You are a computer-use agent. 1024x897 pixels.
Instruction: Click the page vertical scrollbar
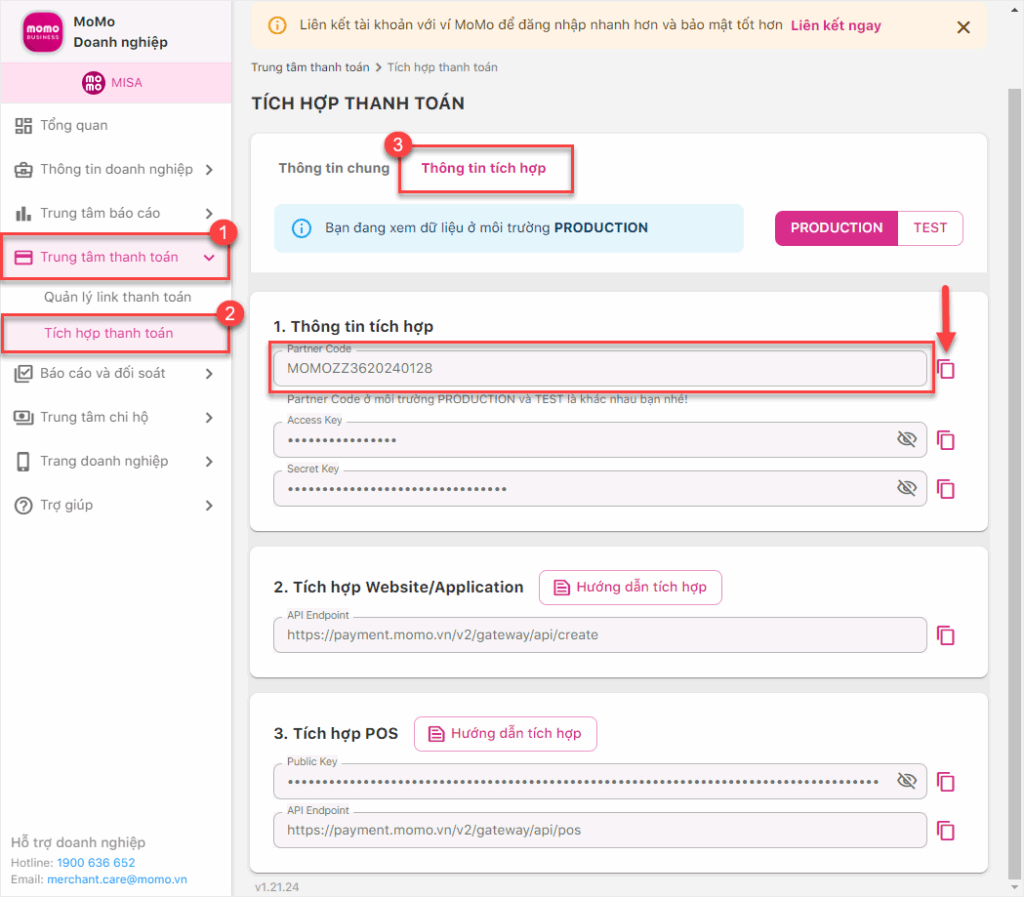click(1014, 483)
